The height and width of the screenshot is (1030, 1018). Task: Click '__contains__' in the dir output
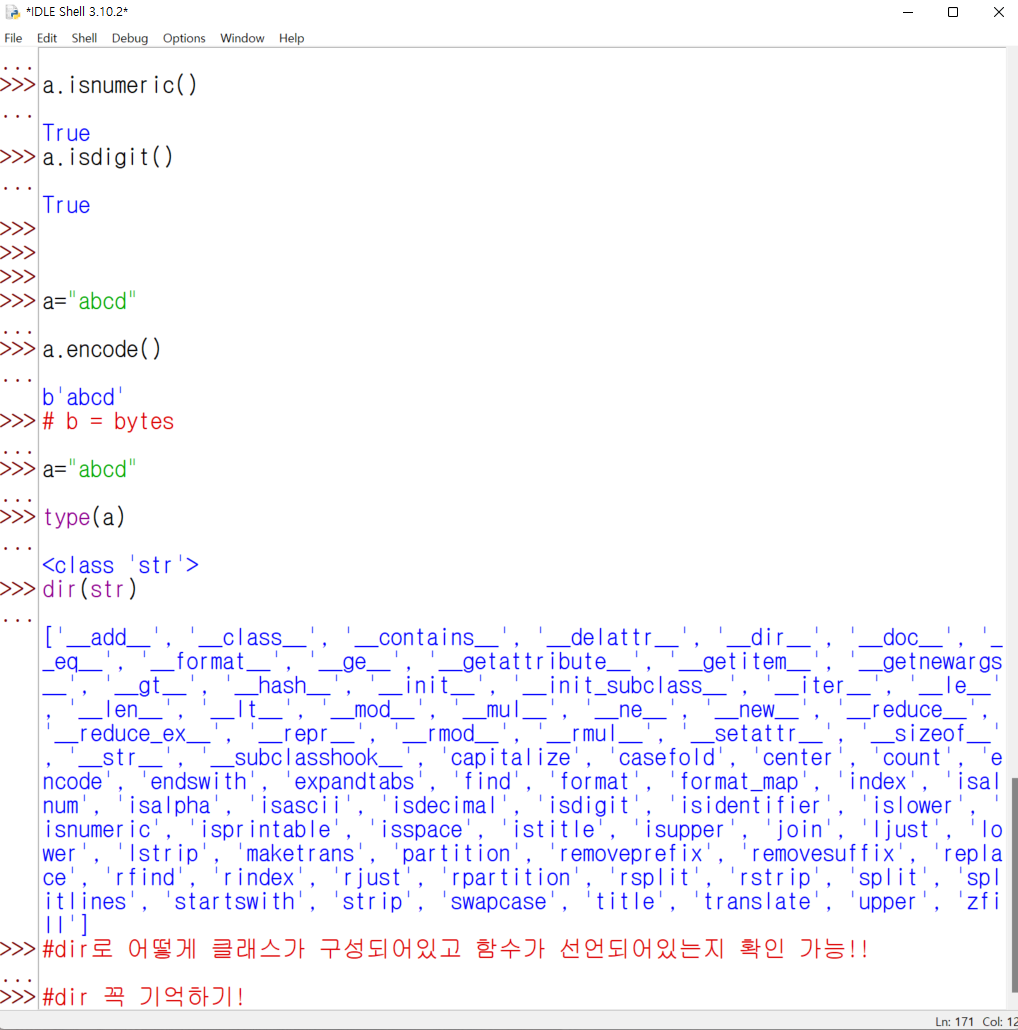(426, 638)
